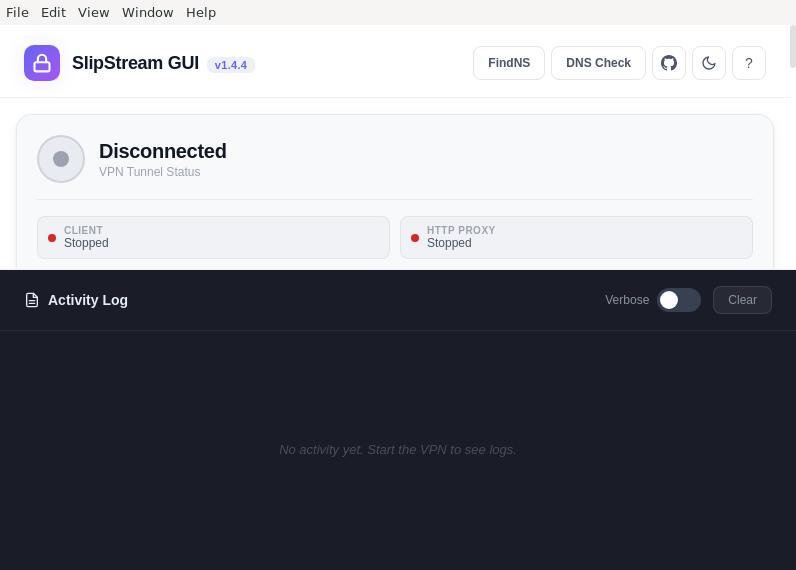796x570 pixels.
Task: Click the v1.4.4 version badge
Action: coord(231,65)
